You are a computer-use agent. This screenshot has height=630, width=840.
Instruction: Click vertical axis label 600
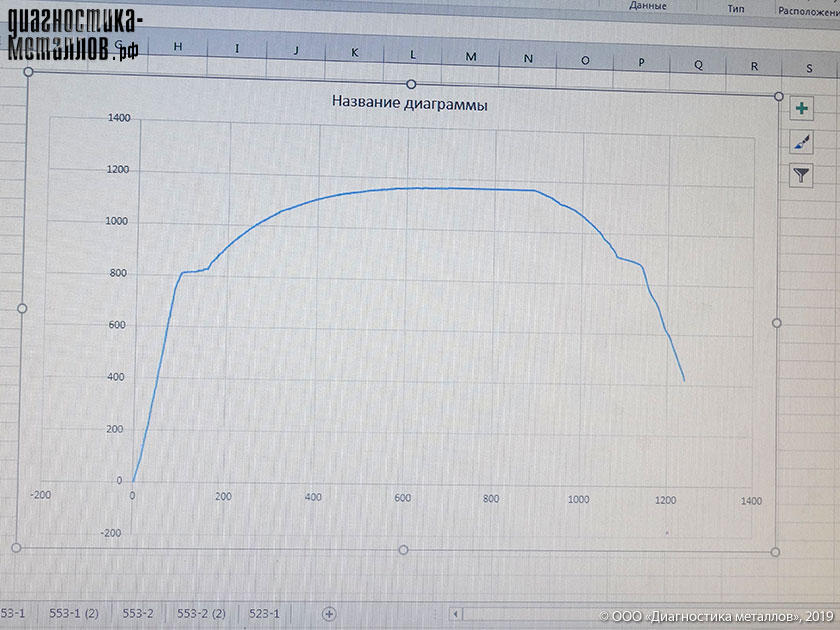pyautogui.click(x=117, y=325)
